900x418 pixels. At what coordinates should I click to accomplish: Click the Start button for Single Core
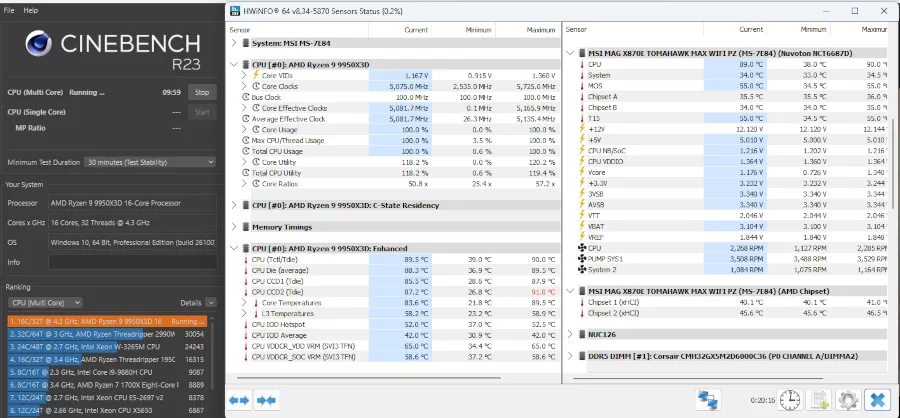point(202,113)
